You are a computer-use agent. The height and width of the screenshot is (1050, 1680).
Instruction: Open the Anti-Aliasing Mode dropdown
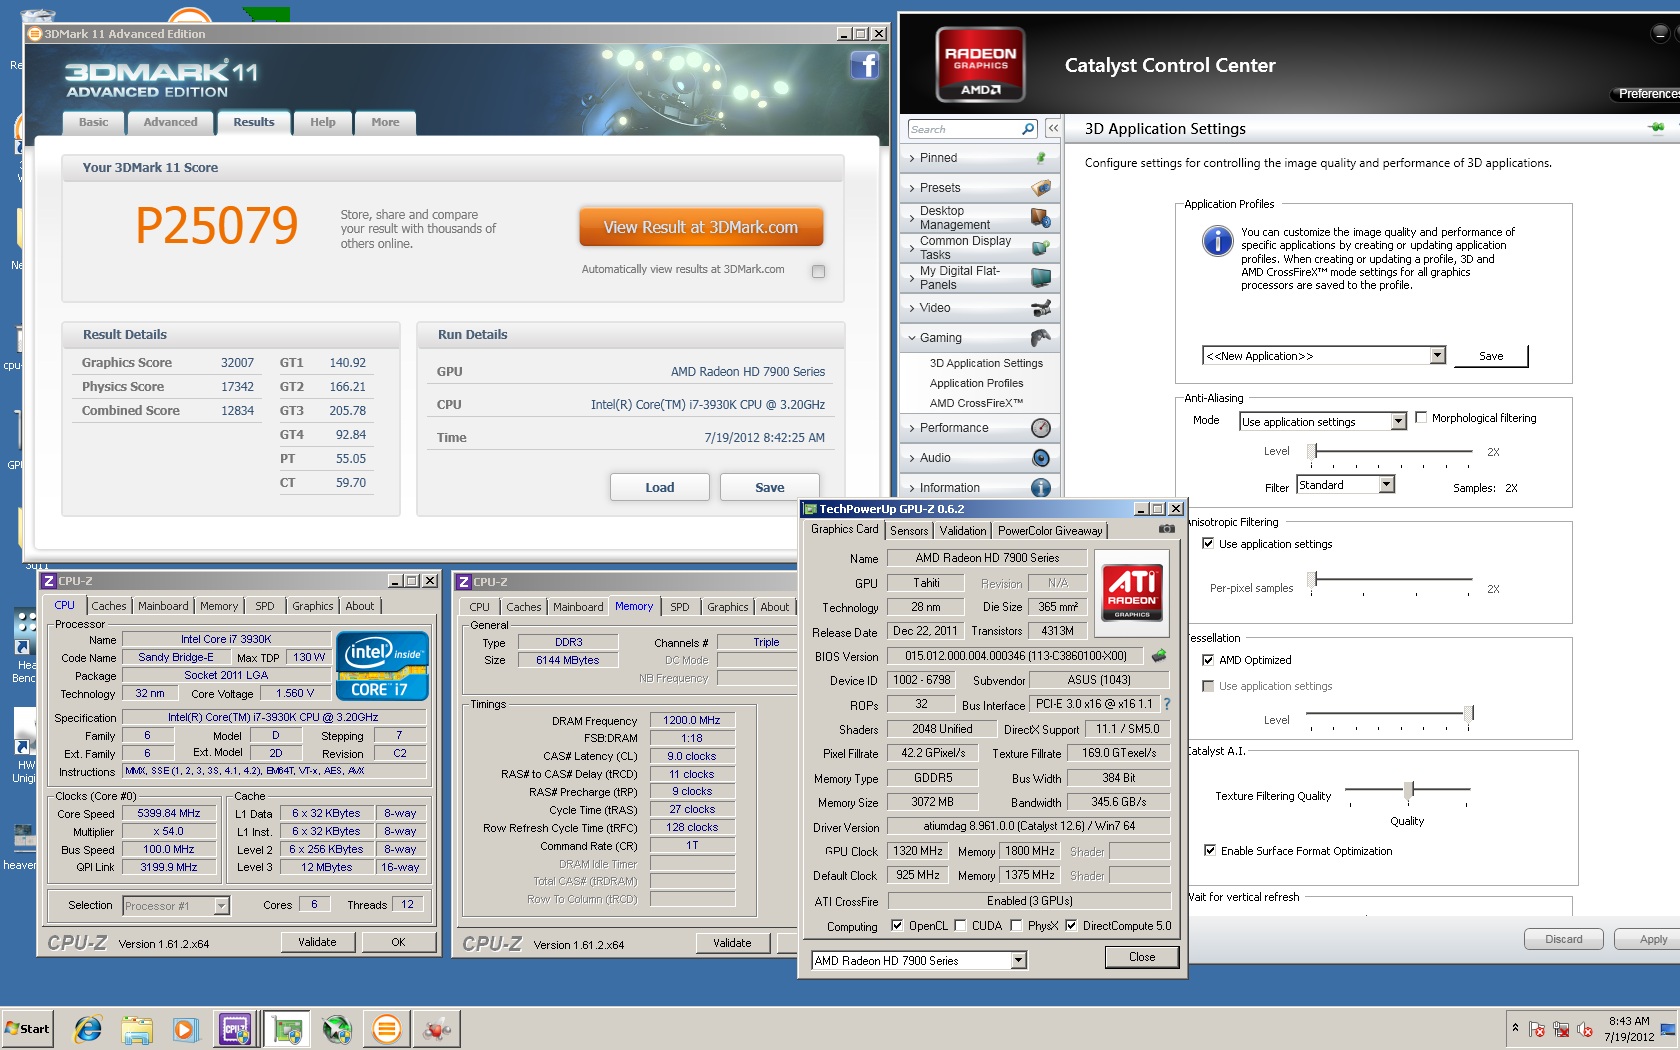pos(1399,421)
